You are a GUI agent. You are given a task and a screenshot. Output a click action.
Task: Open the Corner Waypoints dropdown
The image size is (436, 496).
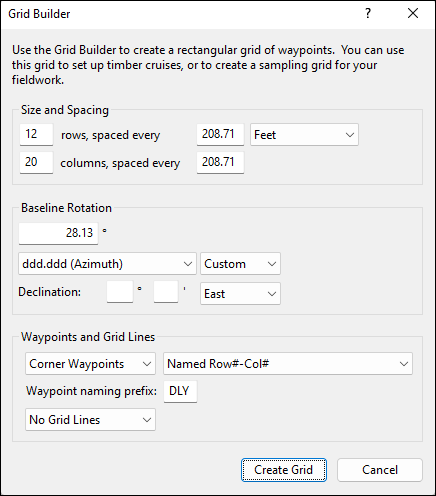[90, 364]
